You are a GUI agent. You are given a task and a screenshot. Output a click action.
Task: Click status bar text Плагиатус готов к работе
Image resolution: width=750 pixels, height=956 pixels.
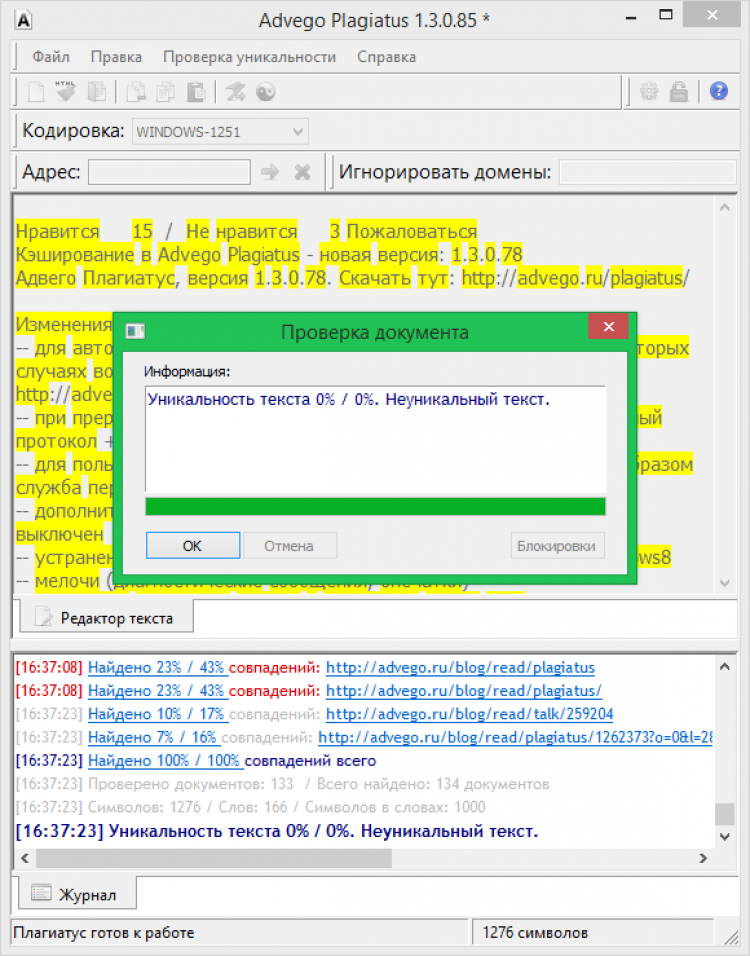point(104,933)
